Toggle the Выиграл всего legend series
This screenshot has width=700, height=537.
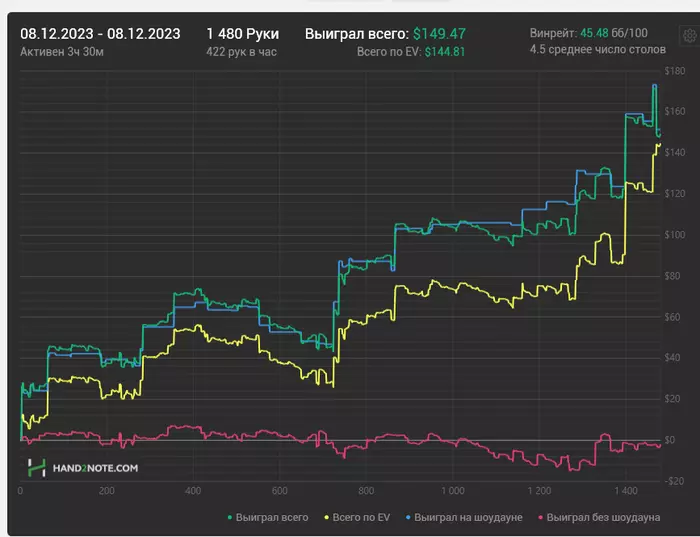tap(272, 517)
